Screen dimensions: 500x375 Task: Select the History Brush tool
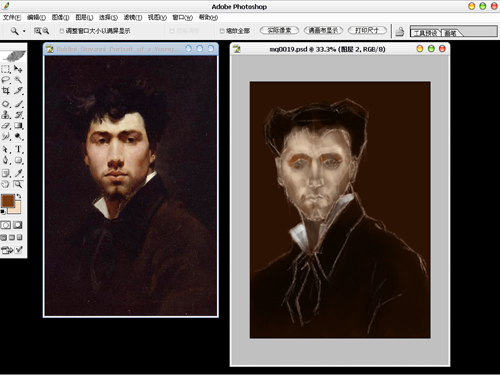click(x=18, y=115)
